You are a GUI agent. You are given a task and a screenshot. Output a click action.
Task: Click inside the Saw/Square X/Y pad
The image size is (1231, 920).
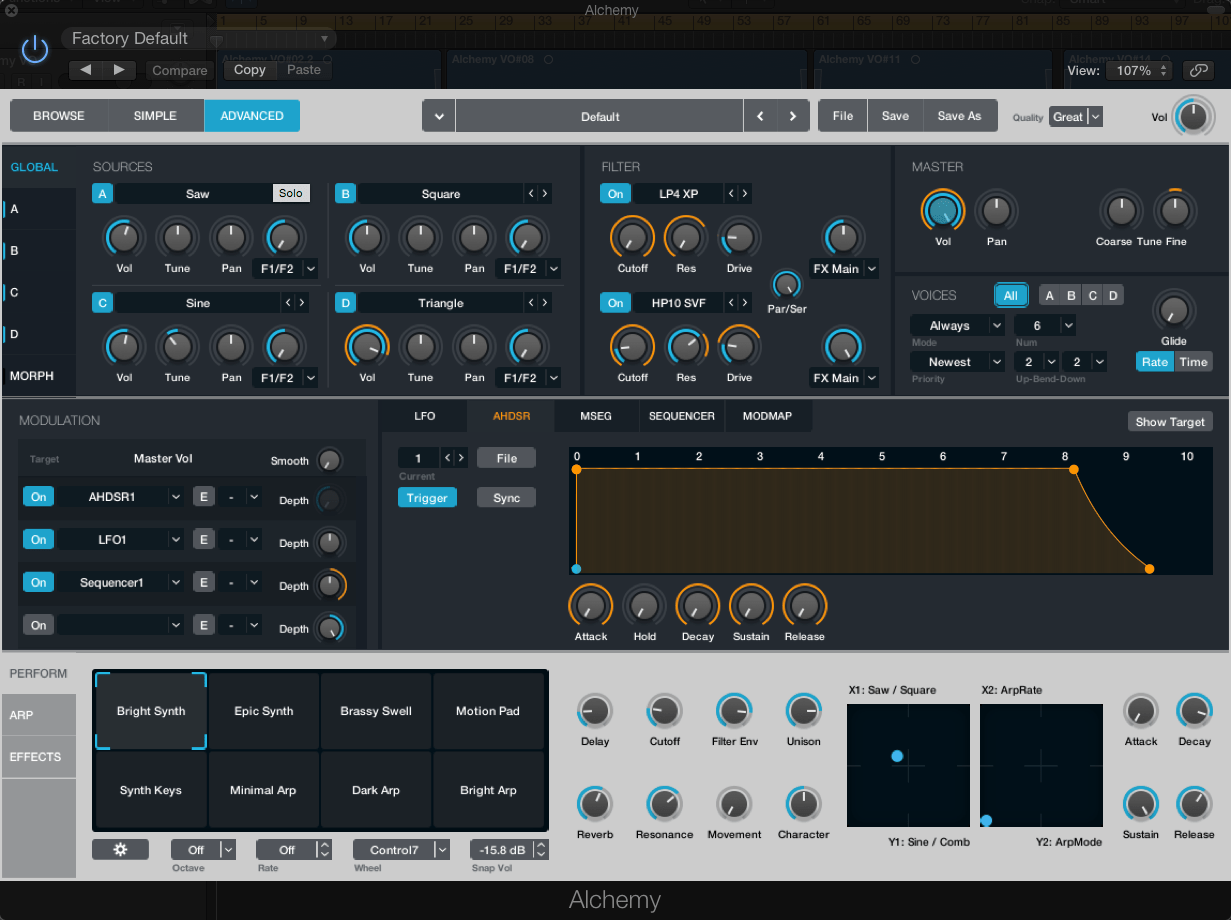[x=908, y=764]
